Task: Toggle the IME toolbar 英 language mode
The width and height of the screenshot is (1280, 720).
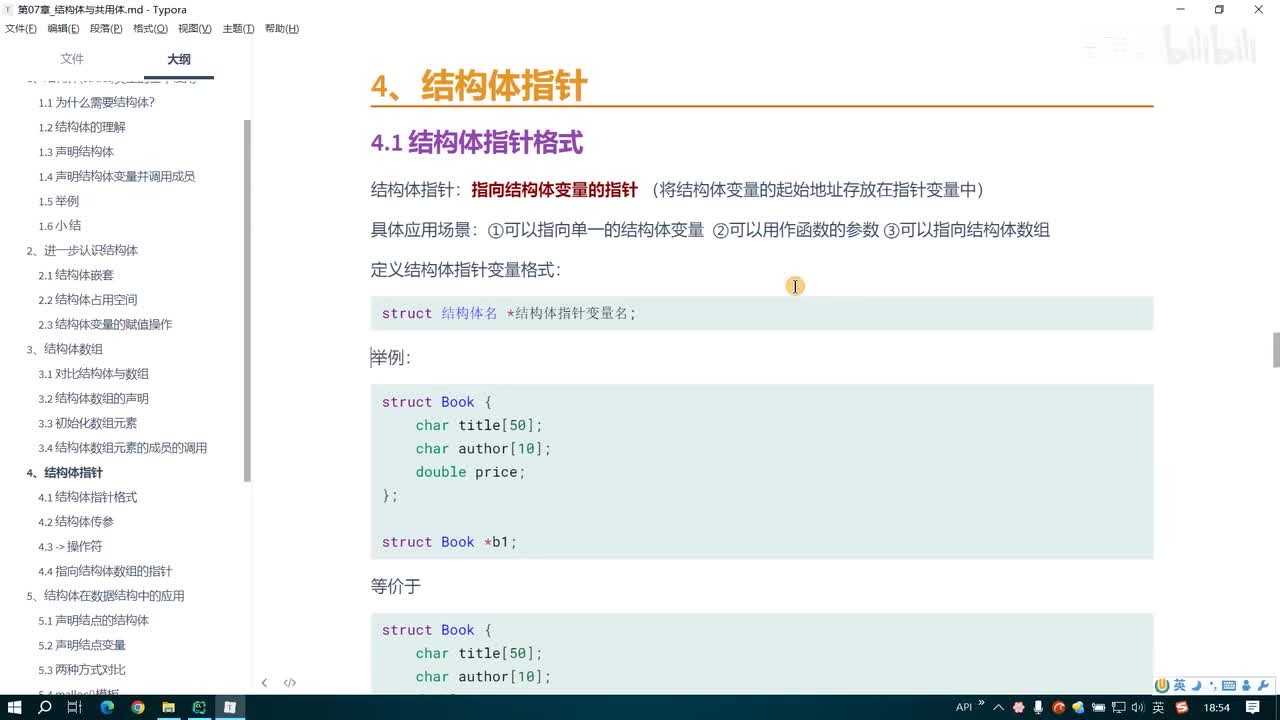Action: [1179, 686]
